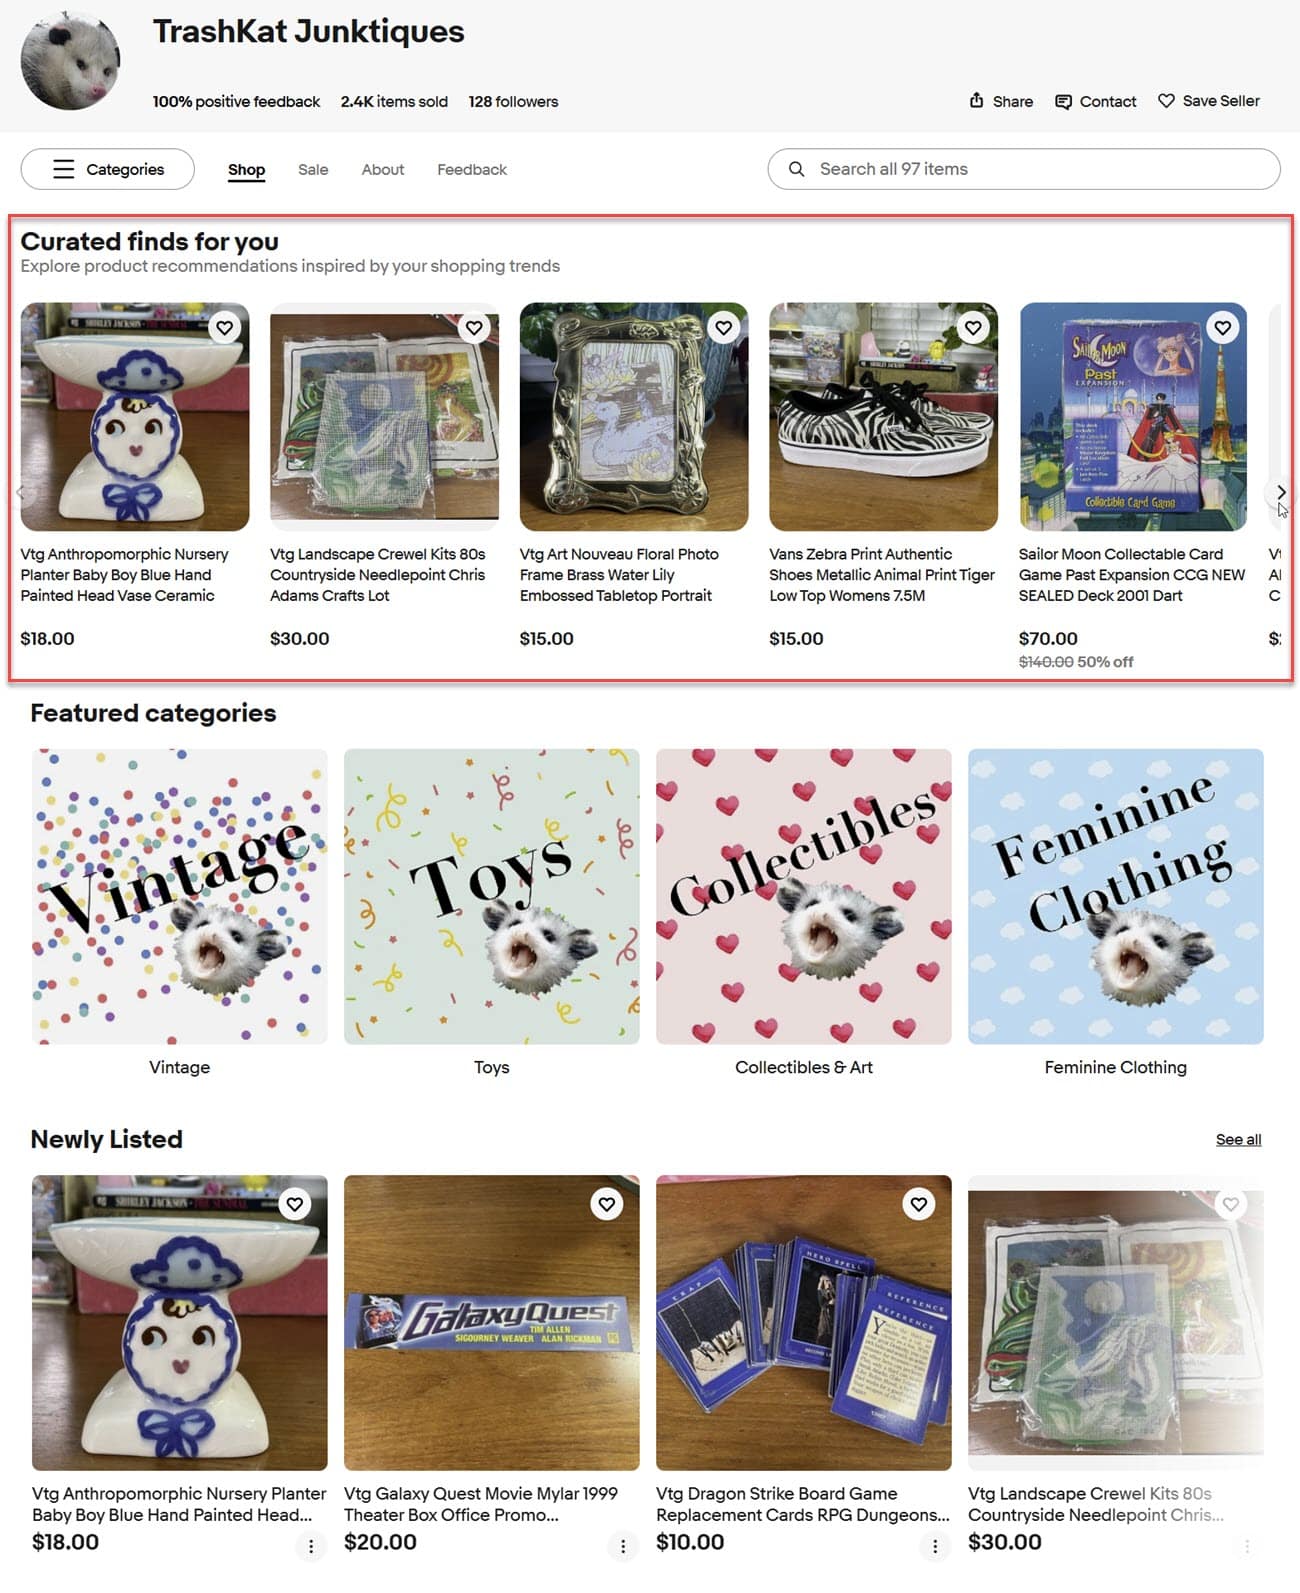Image resolution: width=1300 pixels, height=1593 pixels.
Task: Toggle watchlist heart on Sailor Moon card game
Action: [x=1222, y=328]
